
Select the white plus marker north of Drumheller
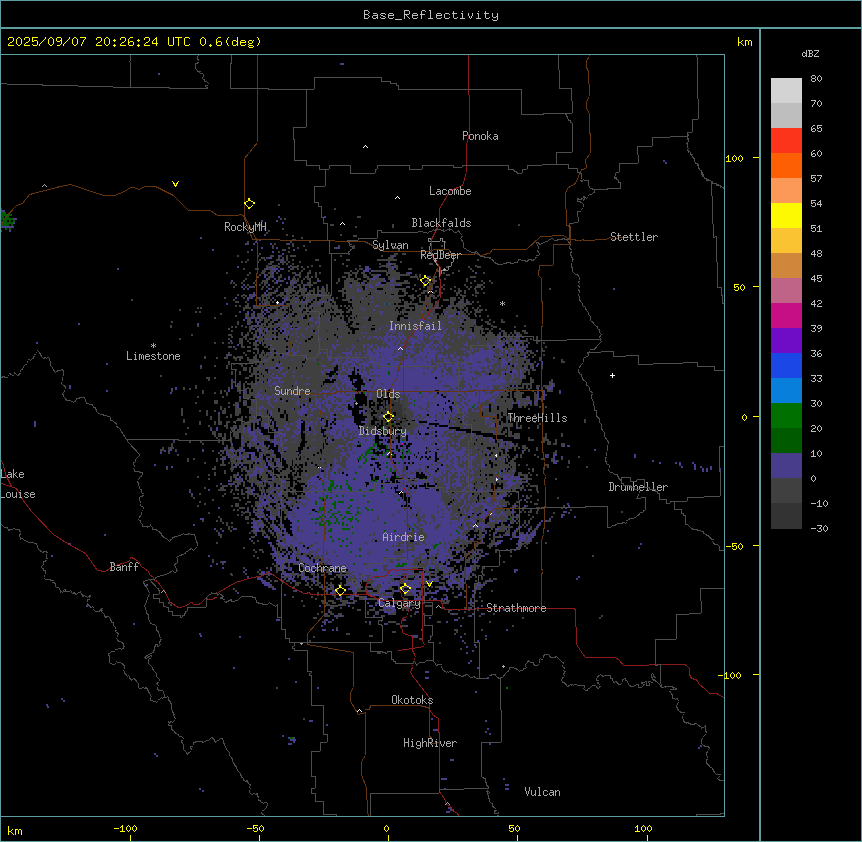point(612,375)
